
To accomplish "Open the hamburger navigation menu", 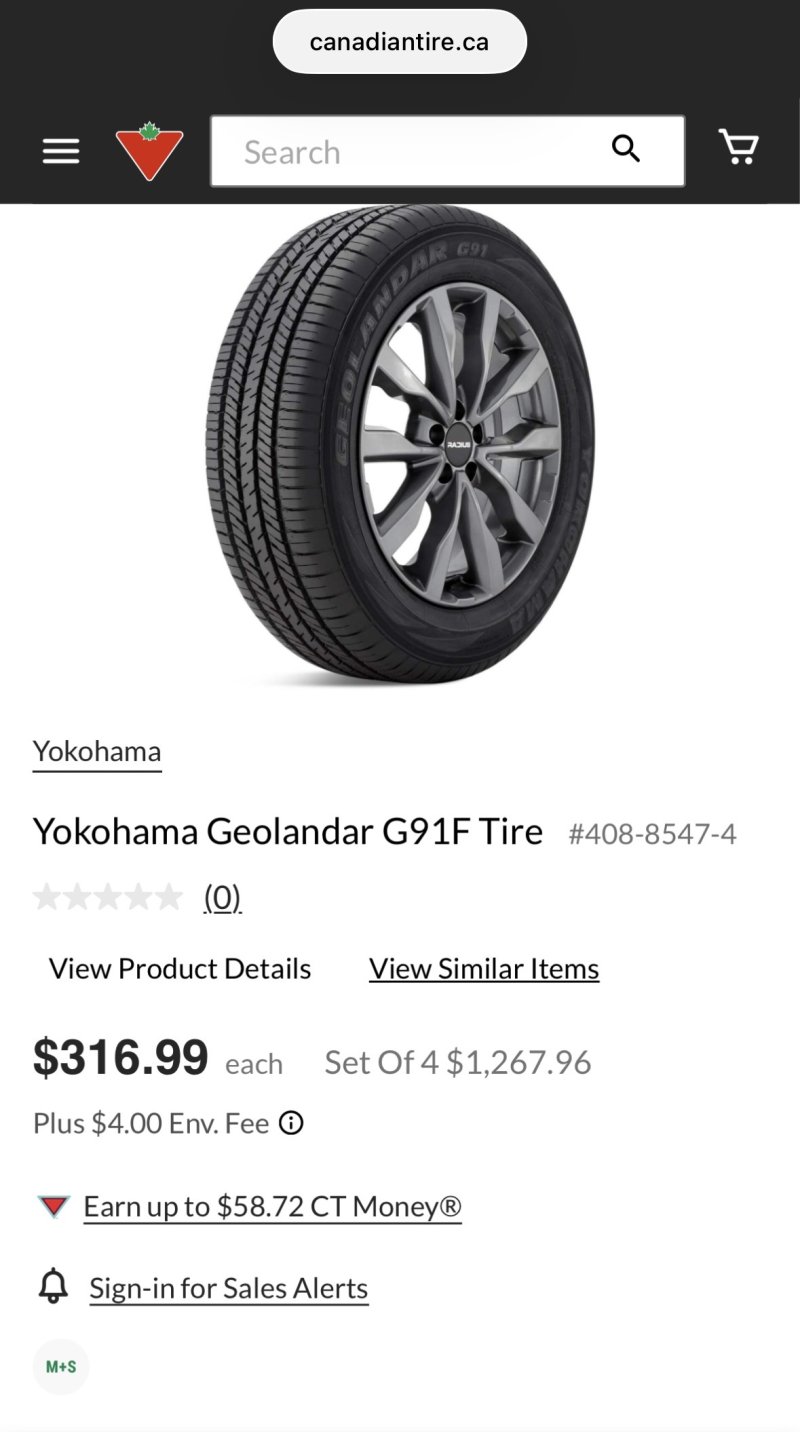I will pos(60,151).
